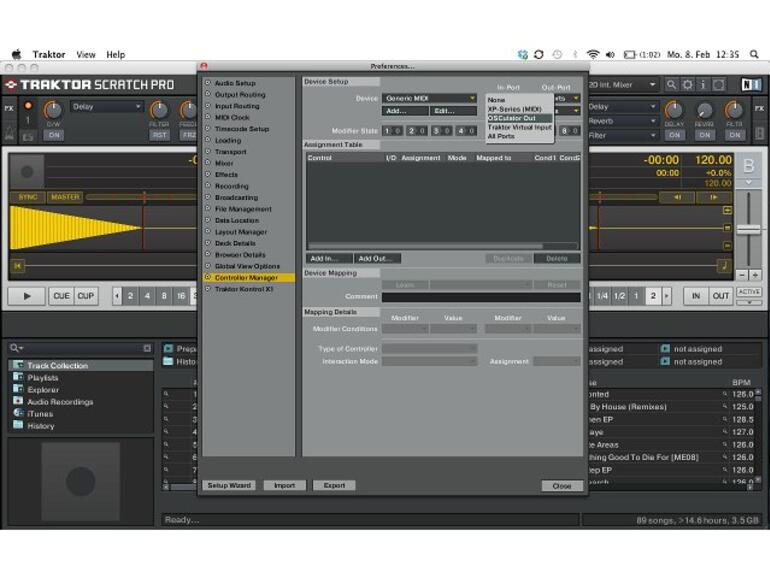Open the Wi-Fi status menu
This screenshot has height=578, width=770.
593,55
